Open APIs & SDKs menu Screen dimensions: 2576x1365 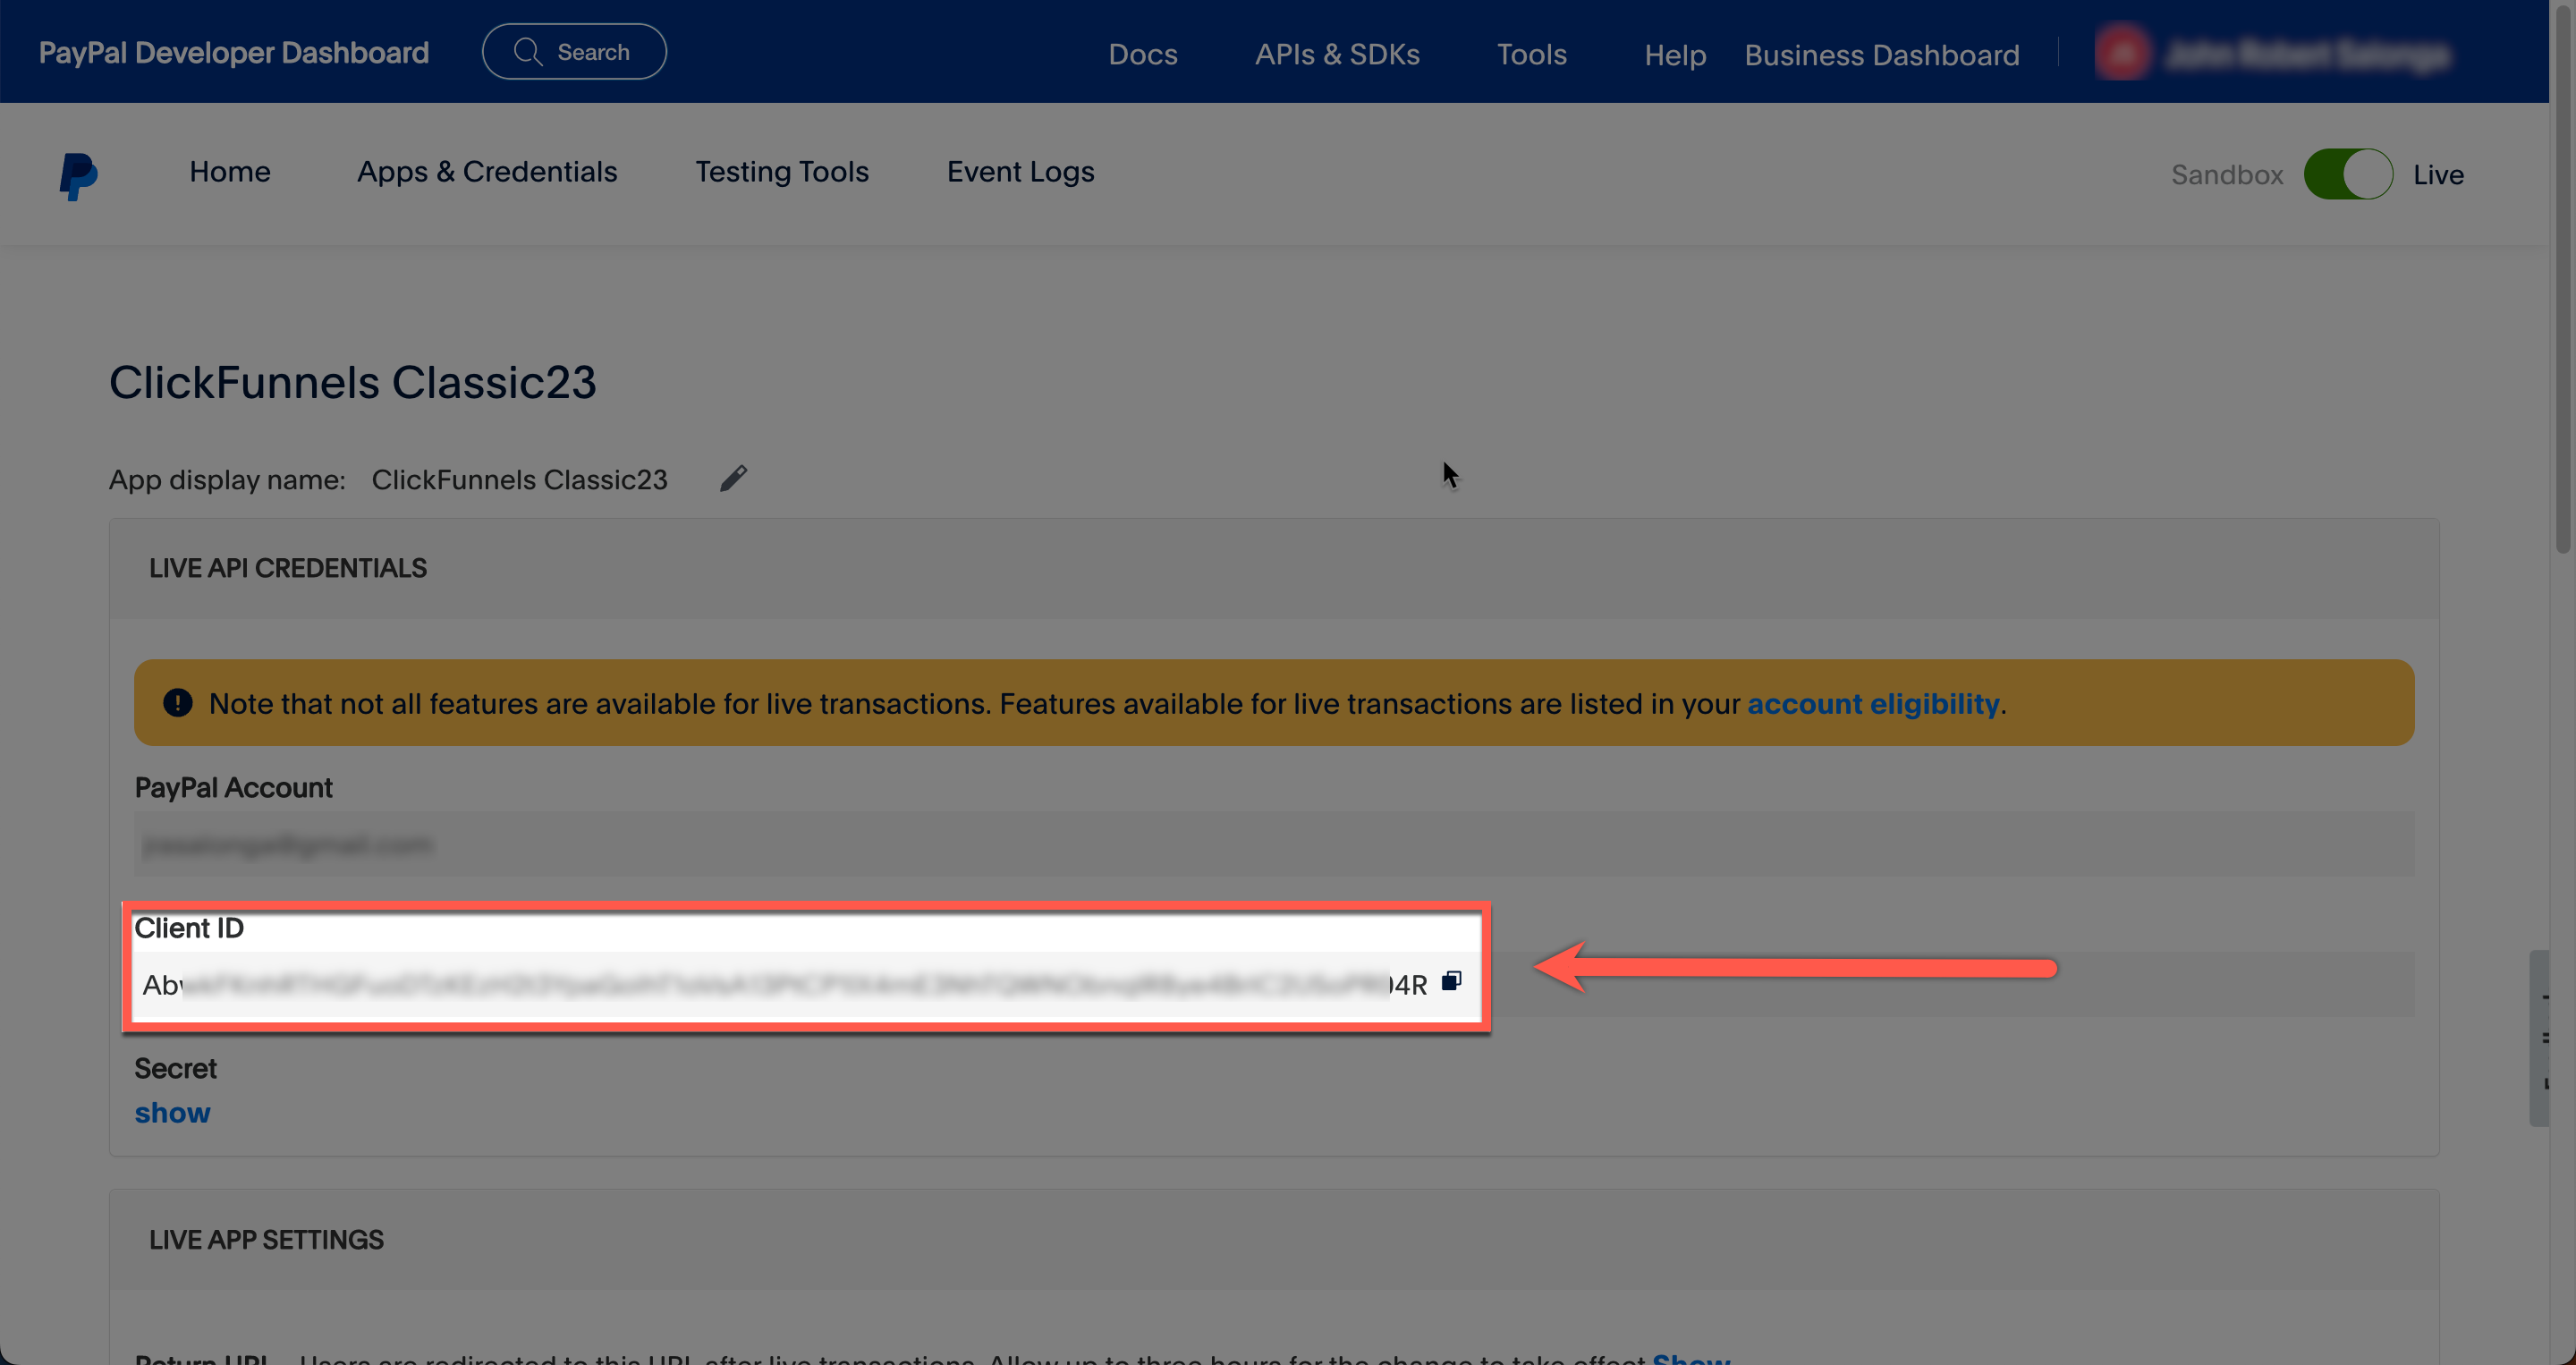1337,54
